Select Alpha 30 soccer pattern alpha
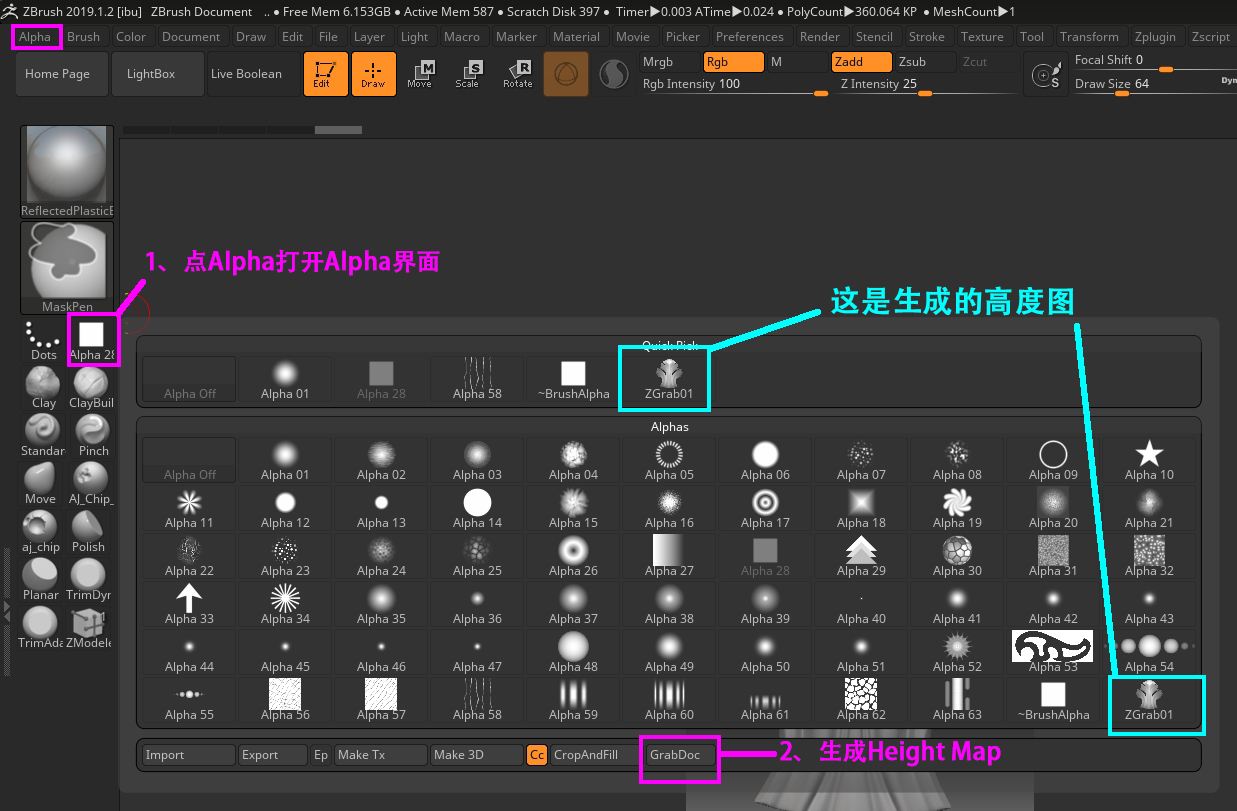 [x=957, y=556]
